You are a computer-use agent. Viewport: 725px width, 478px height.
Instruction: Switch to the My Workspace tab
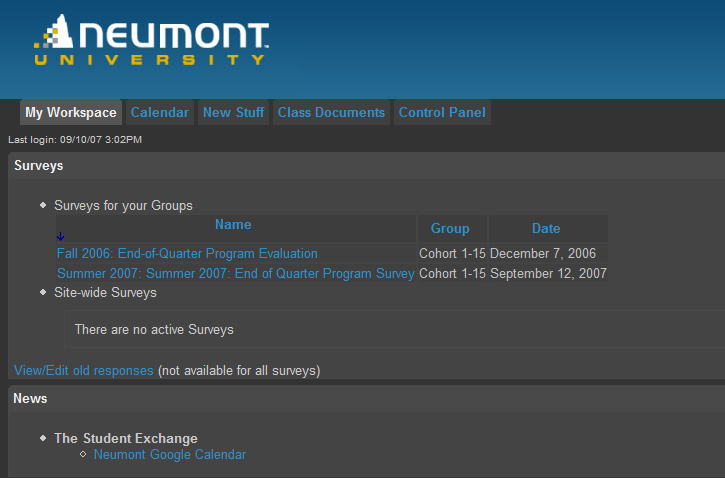pyautogui.click(x=71, y=113)
